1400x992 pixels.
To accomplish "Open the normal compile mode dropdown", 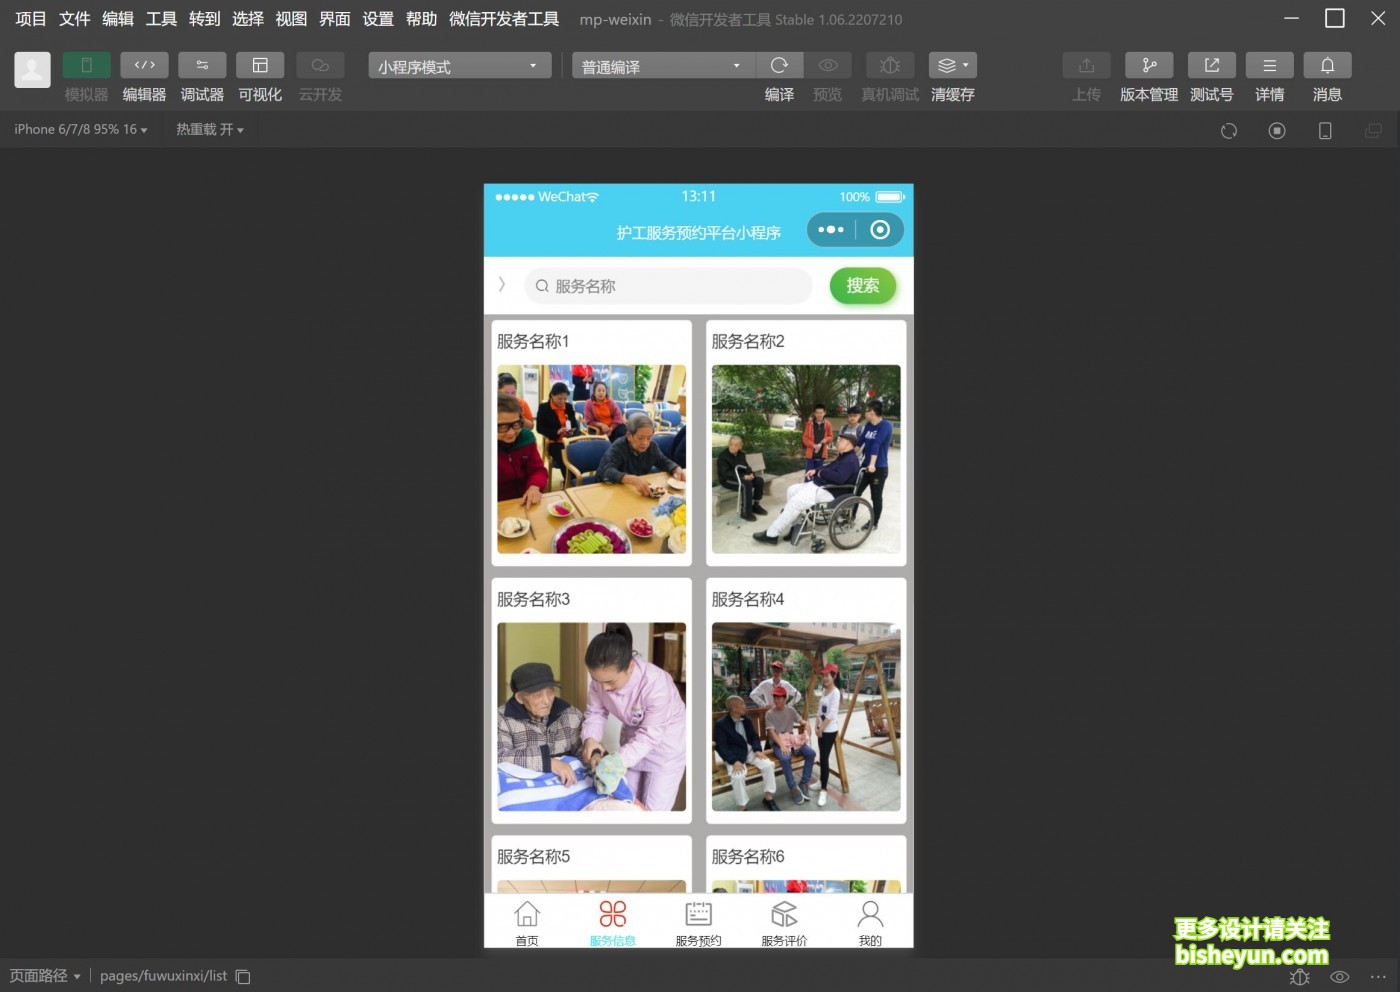I will (662, 66).
